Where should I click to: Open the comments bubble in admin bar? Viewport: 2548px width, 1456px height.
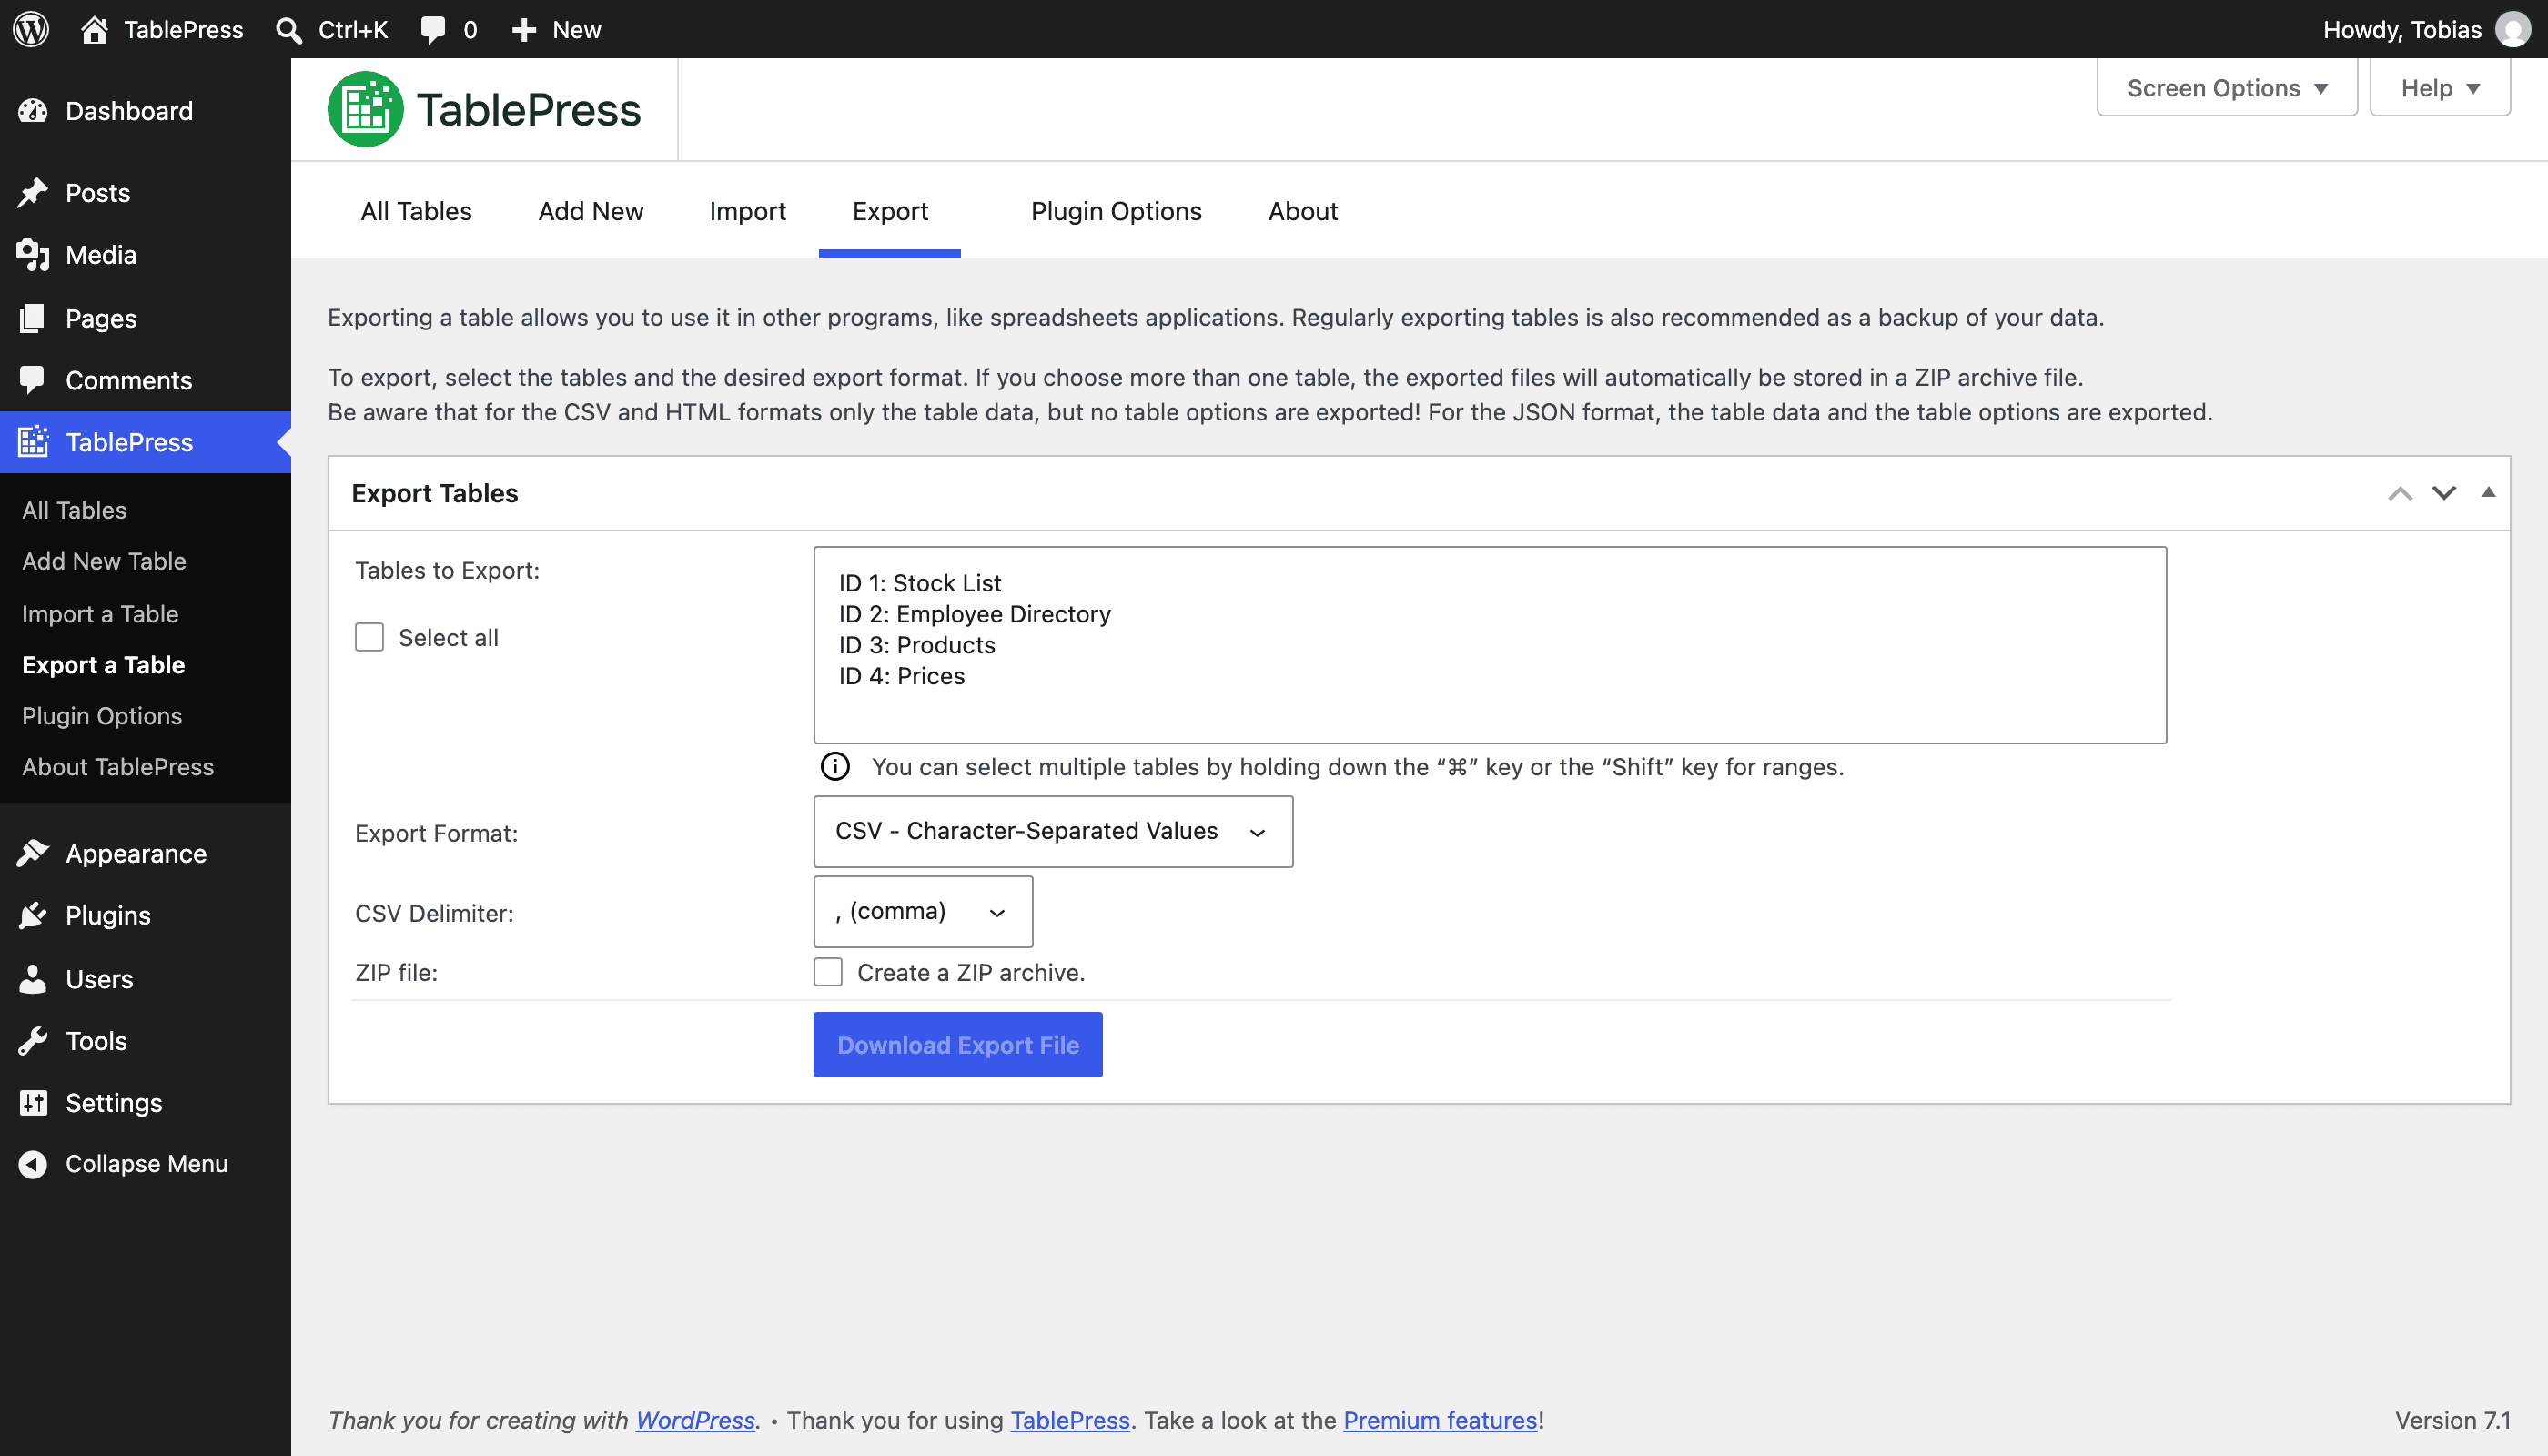point(433,30)
